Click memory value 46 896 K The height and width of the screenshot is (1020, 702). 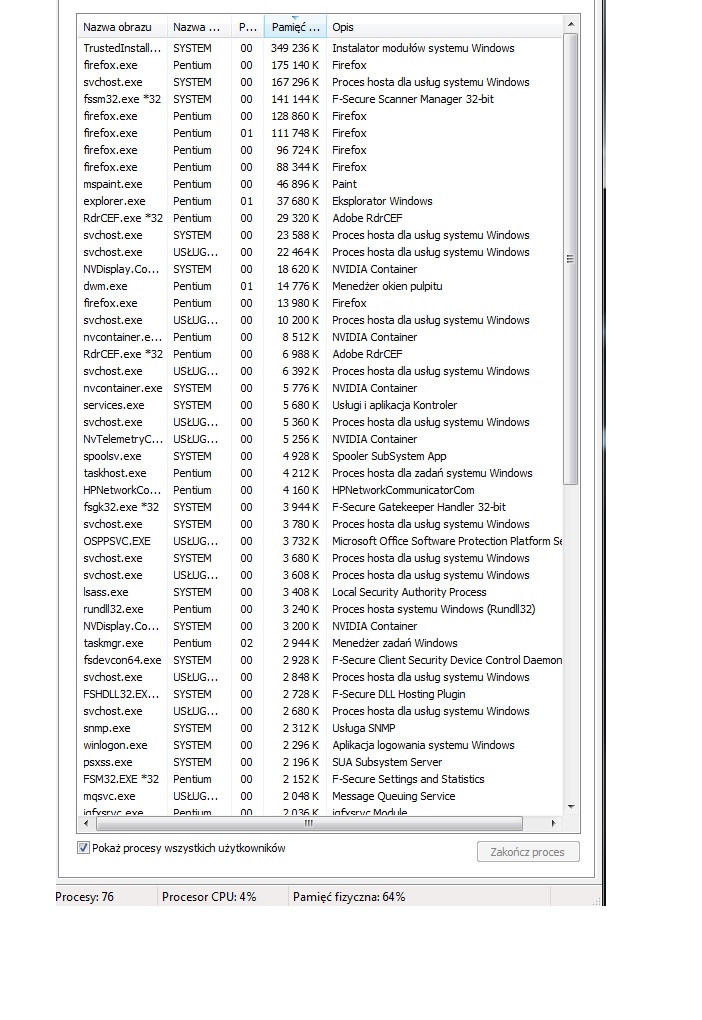pyautogui.click(x=298, y=184)
